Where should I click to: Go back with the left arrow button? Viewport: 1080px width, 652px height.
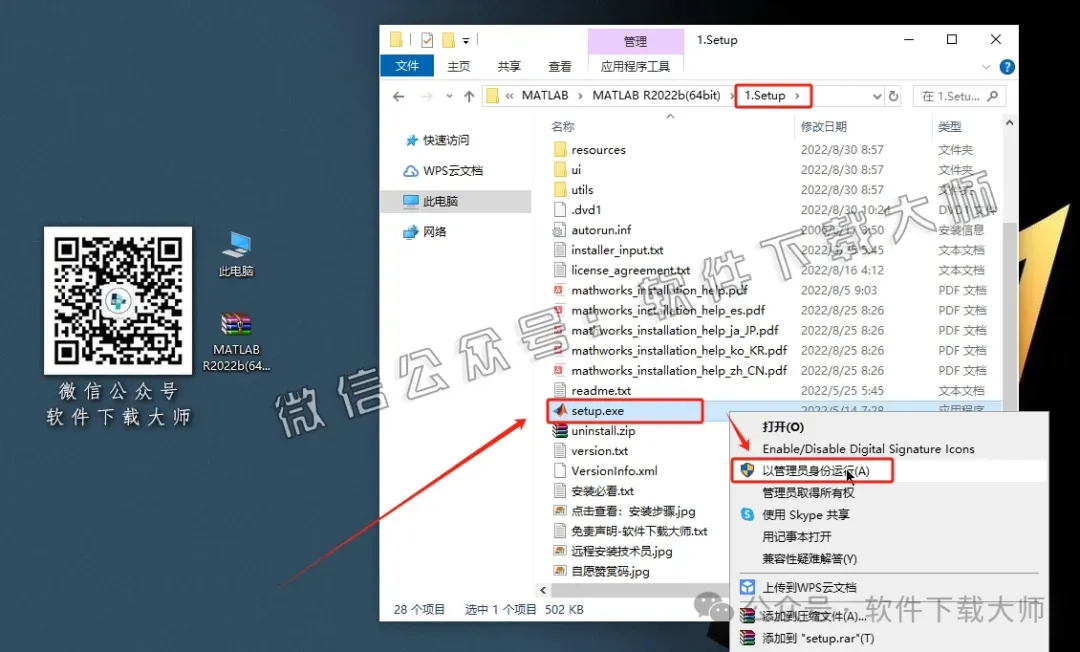(x=398, y=96)
